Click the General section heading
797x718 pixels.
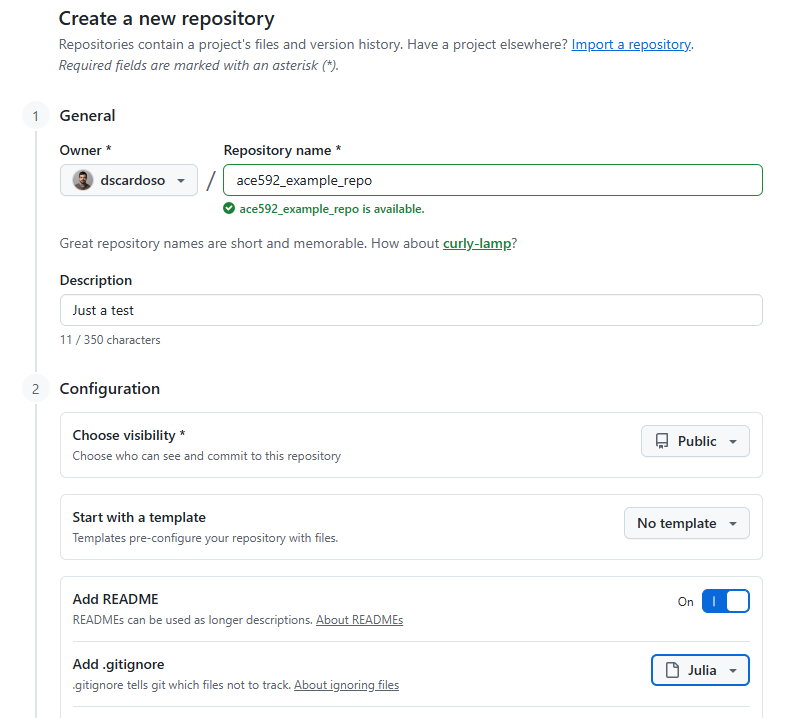(87, 116)
